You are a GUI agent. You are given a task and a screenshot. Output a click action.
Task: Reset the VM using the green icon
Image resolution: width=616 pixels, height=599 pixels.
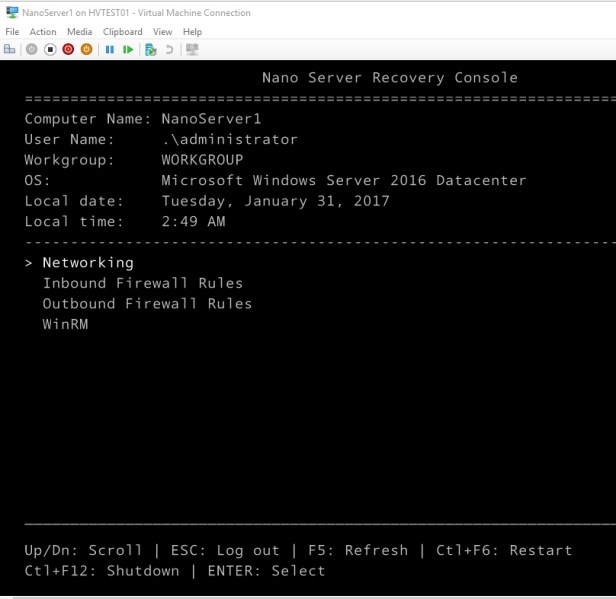click(x=128, y=49)
